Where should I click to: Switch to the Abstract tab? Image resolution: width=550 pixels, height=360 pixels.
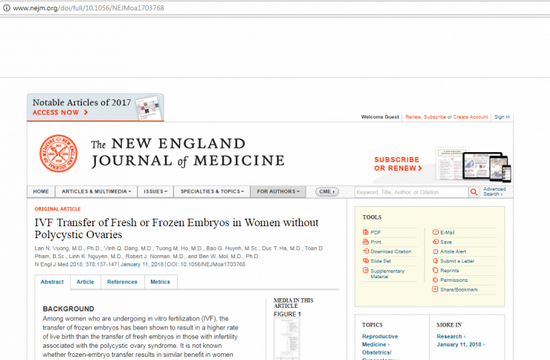pyautogui.click(x=52, y=282)
